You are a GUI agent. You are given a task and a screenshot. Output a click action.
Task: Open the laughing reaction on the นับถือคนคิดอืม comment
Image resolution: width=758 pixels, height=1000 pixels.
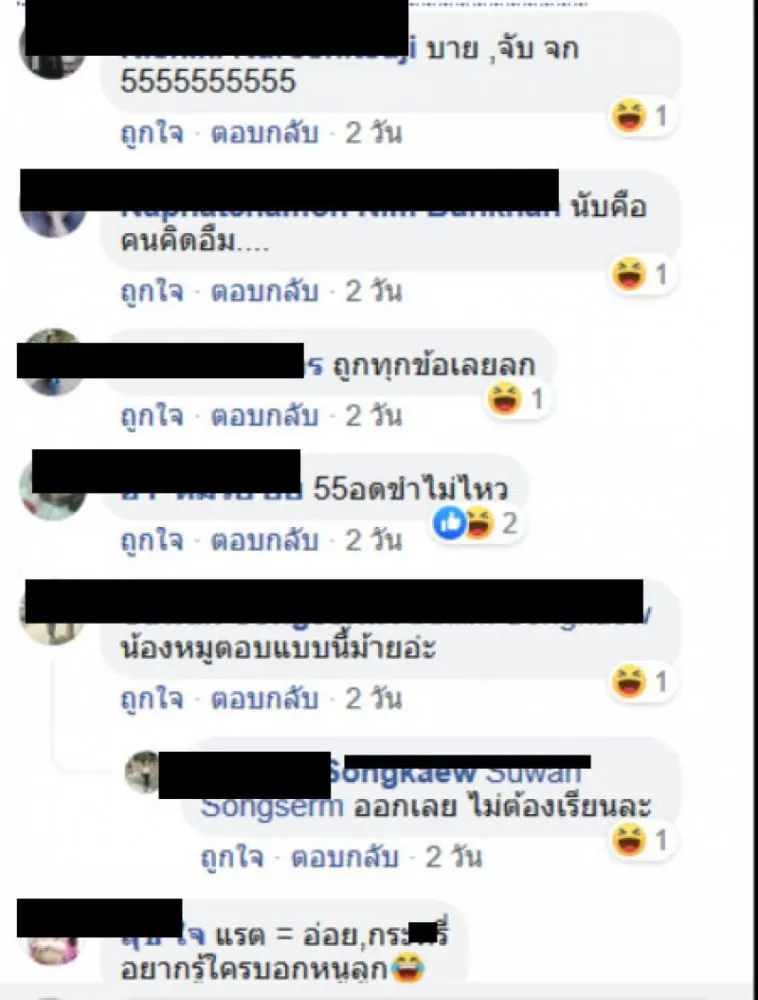pyautogui.click(x=629, y=274)
